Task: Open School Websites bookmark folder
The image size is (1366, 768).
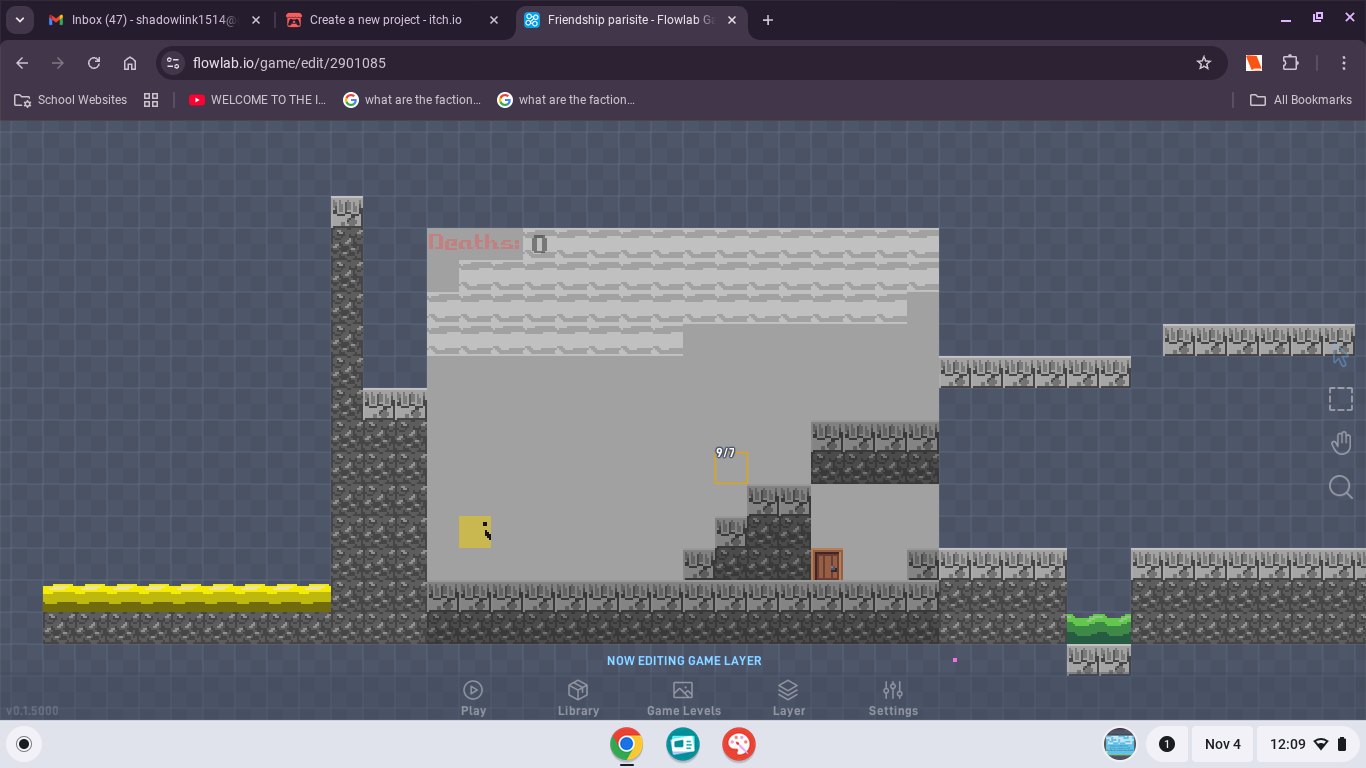Action: click(x=71, y=100)
